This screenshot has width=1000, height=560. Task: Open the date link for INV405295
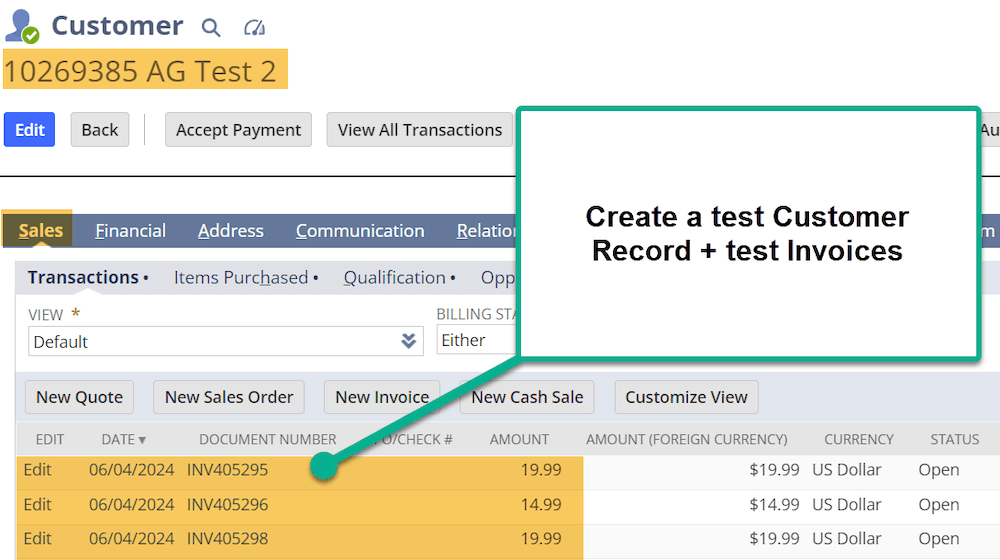[131, 470]
